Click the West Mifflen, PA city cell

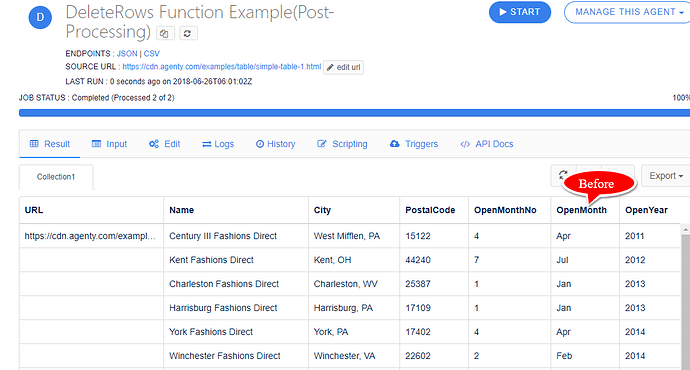point(354,236)
